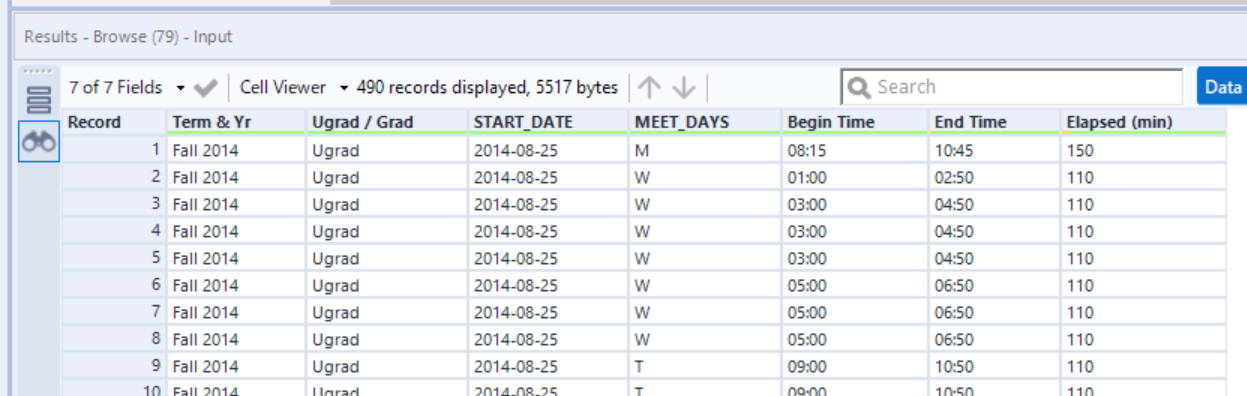
Task: Click Fall 2014 cell in record 4
Action: 236,231
